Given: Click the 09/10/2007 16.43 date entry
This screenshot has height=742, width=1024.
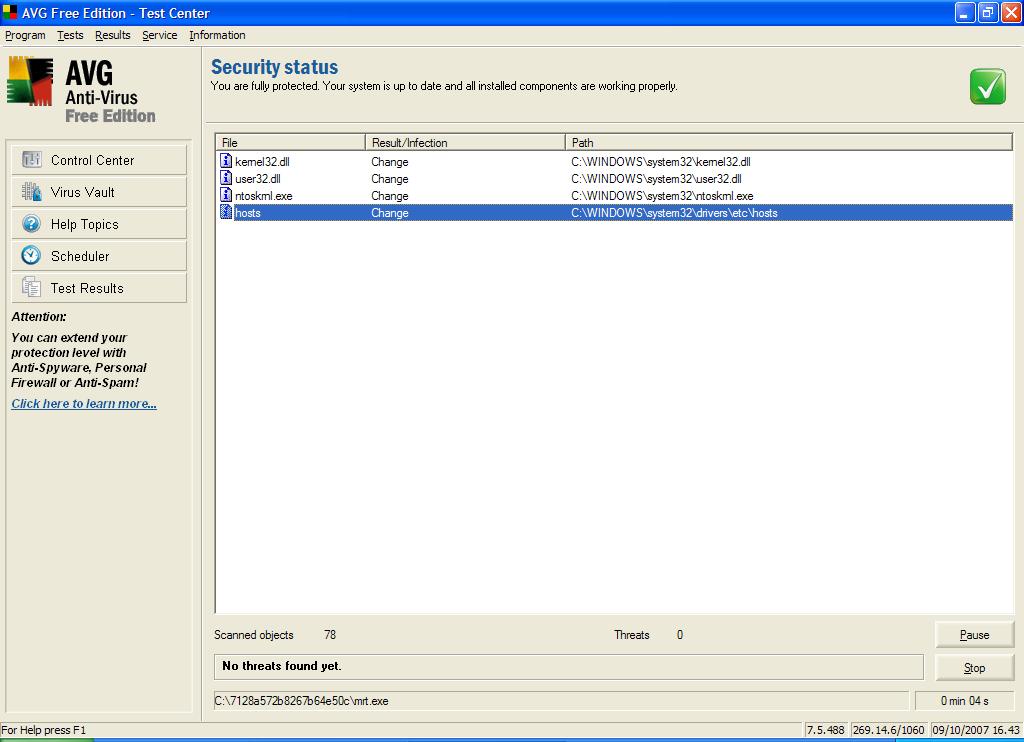Looking at the screenshot, I should point(976,730).
